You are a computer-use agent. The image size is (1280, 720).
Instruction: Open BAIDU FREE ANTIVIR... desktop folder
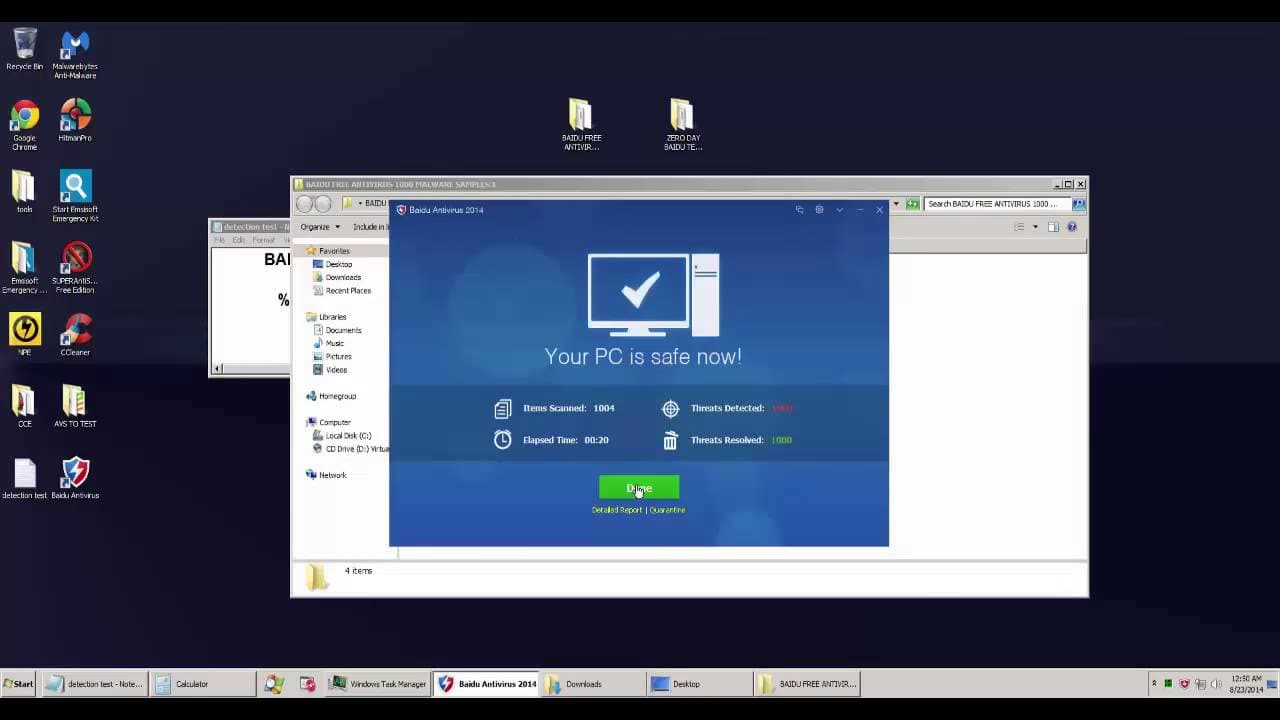pyautogui.click(x=581, y=125)
